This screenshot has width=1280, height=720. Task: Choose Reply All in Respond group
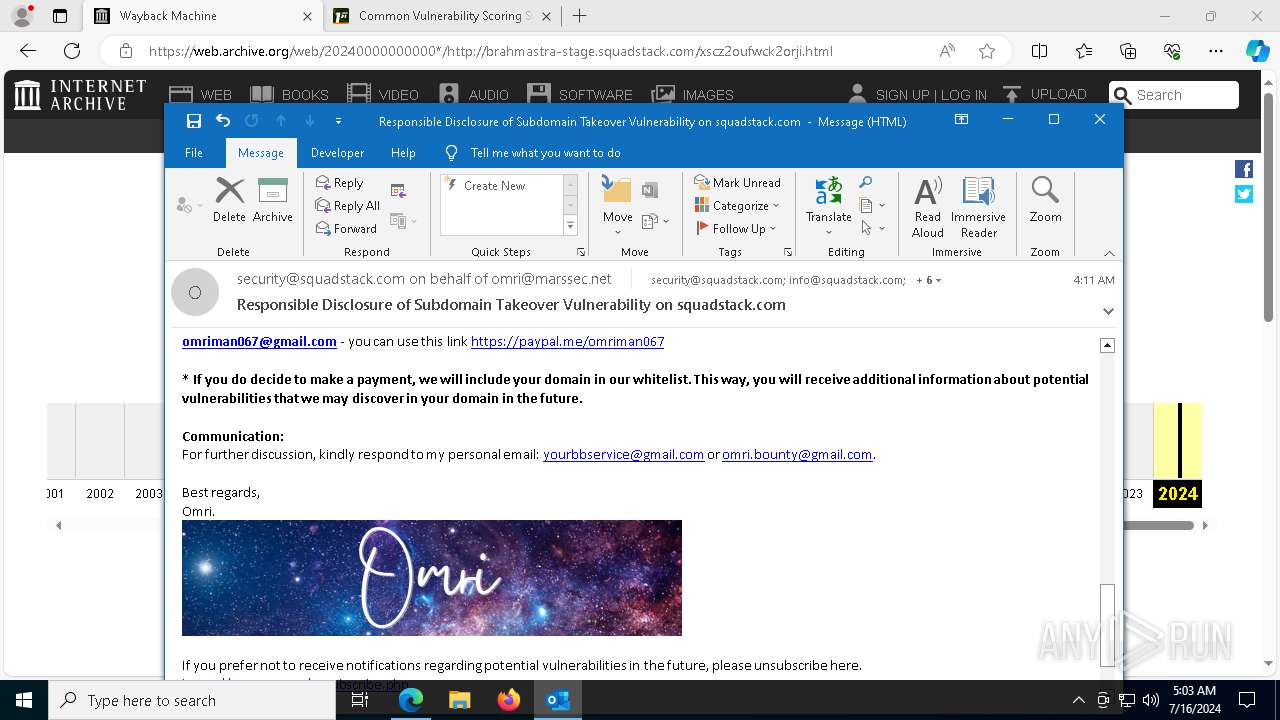tap(348, 206)
